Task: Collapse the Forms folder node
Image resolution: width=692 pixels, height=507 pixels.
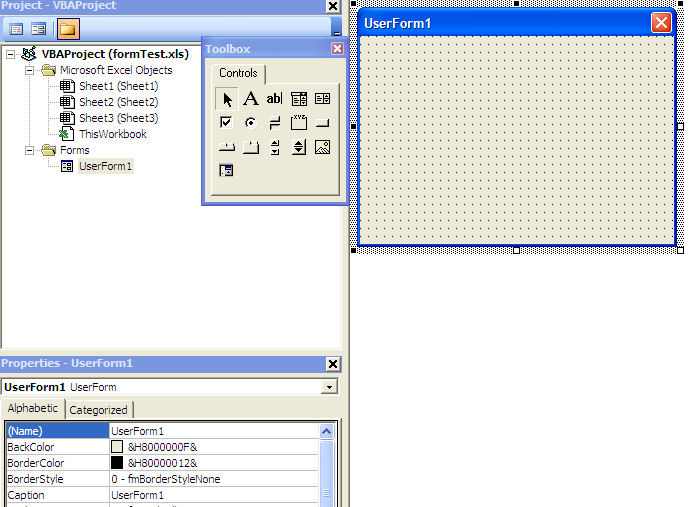Action: [x=29, y=150]
